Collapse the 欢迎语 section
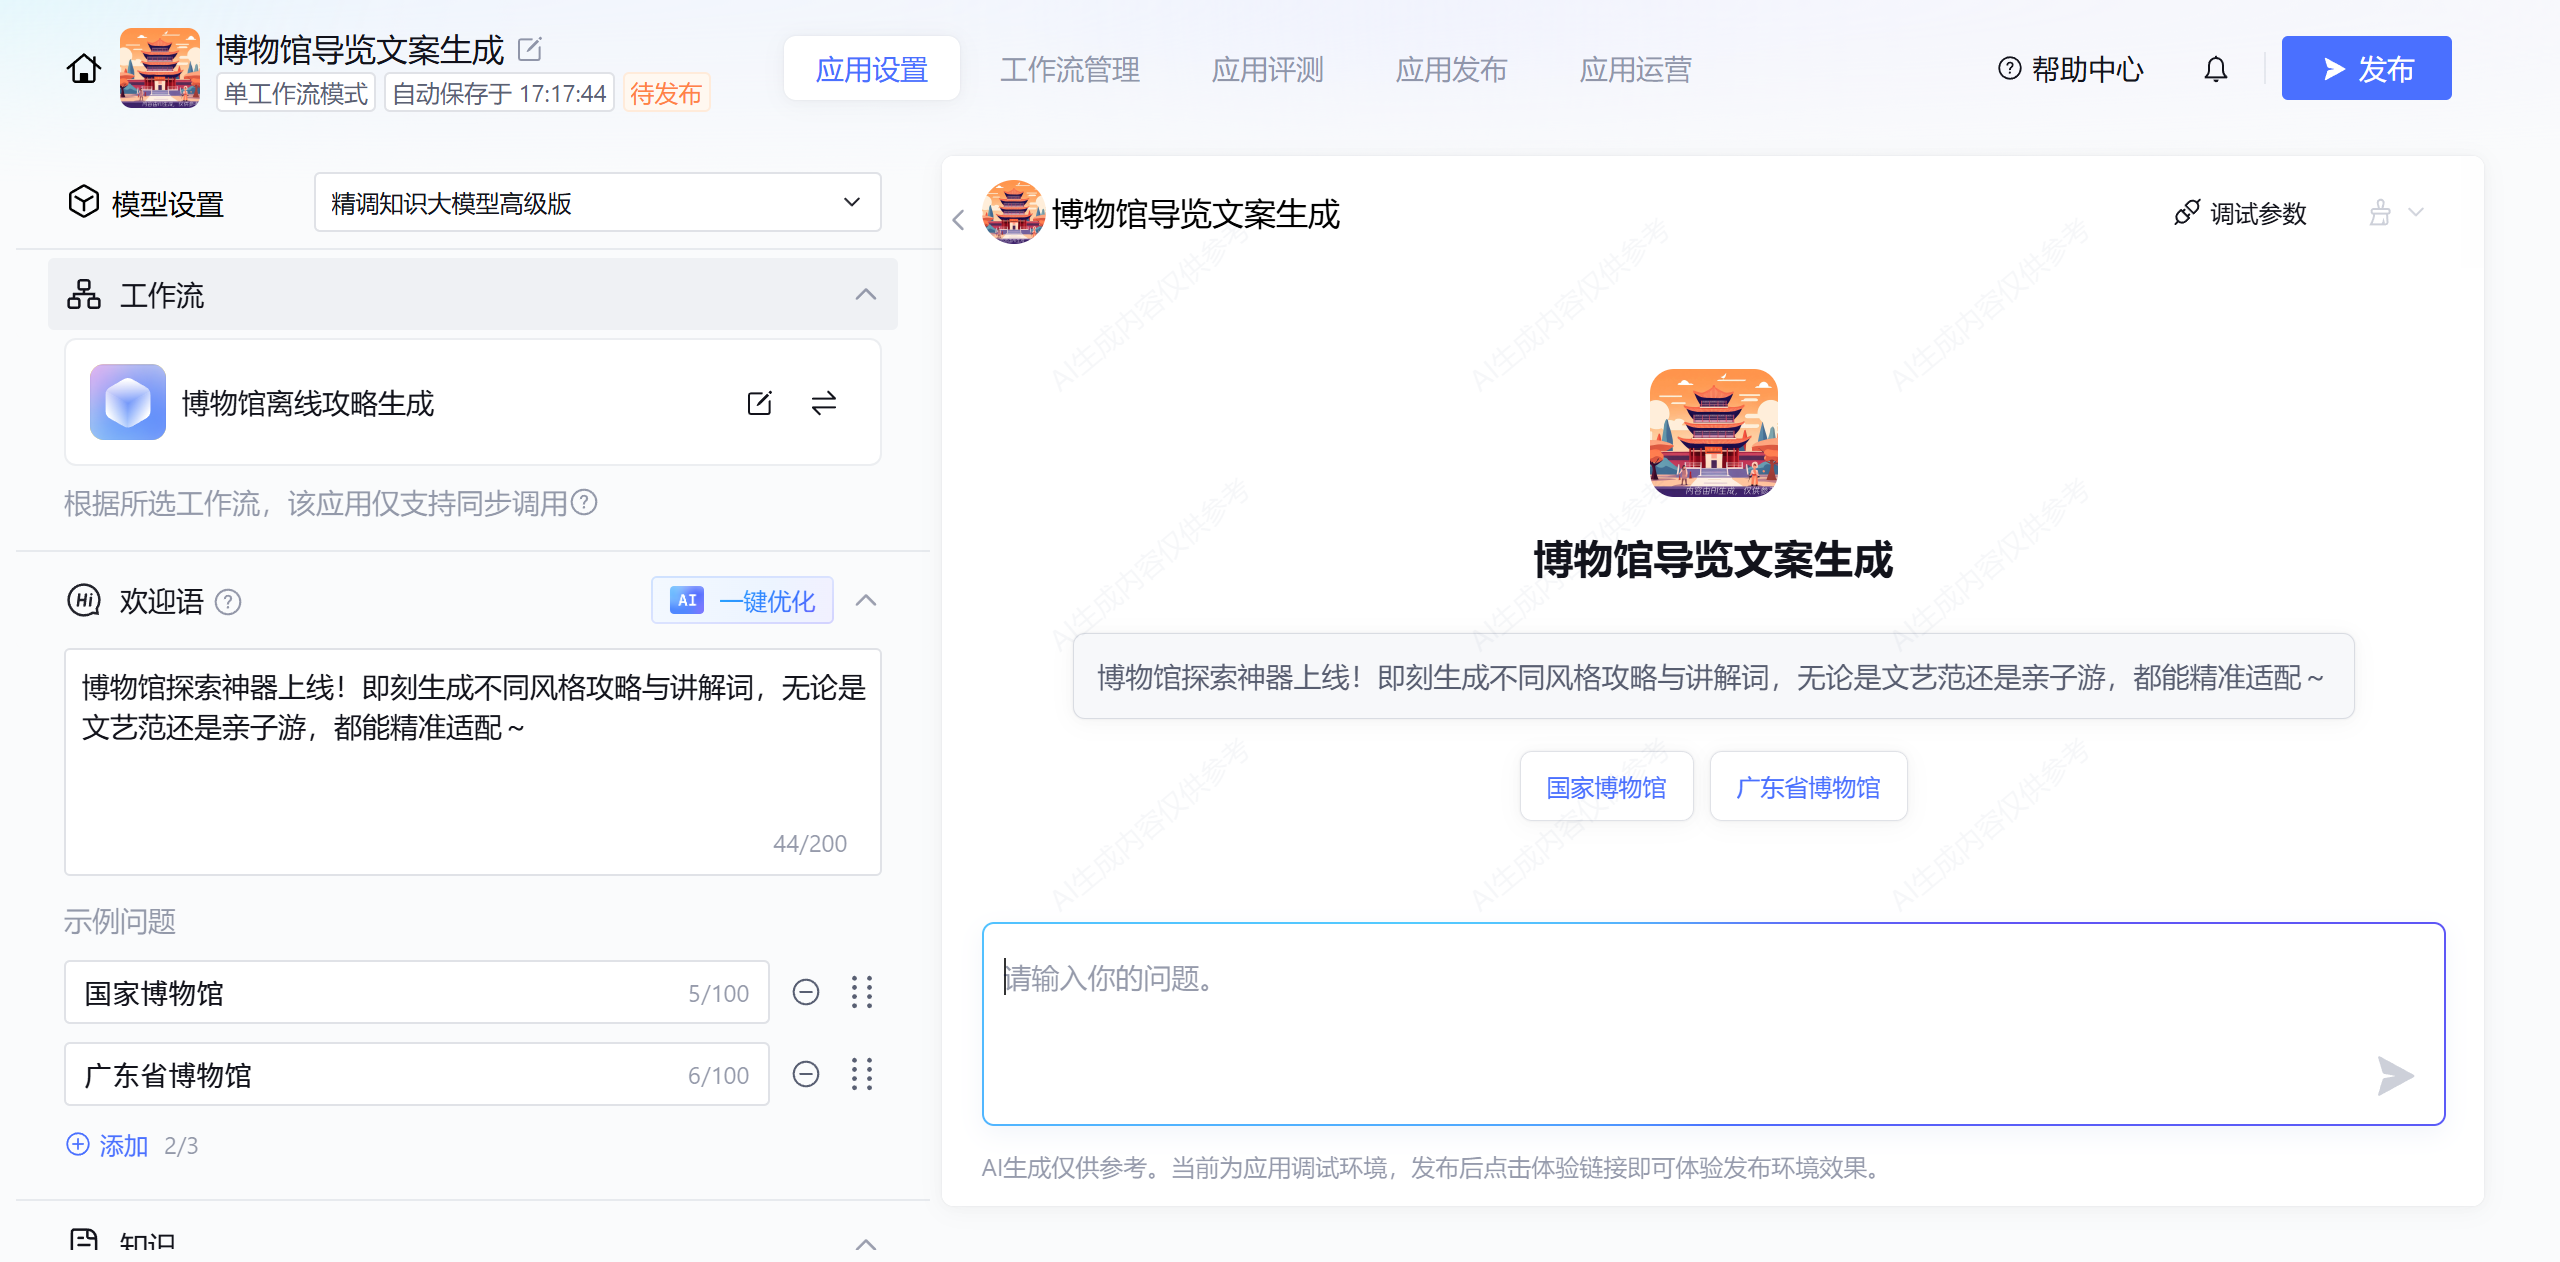Viewport: 2560px width, 1262px height. point(866,601)
